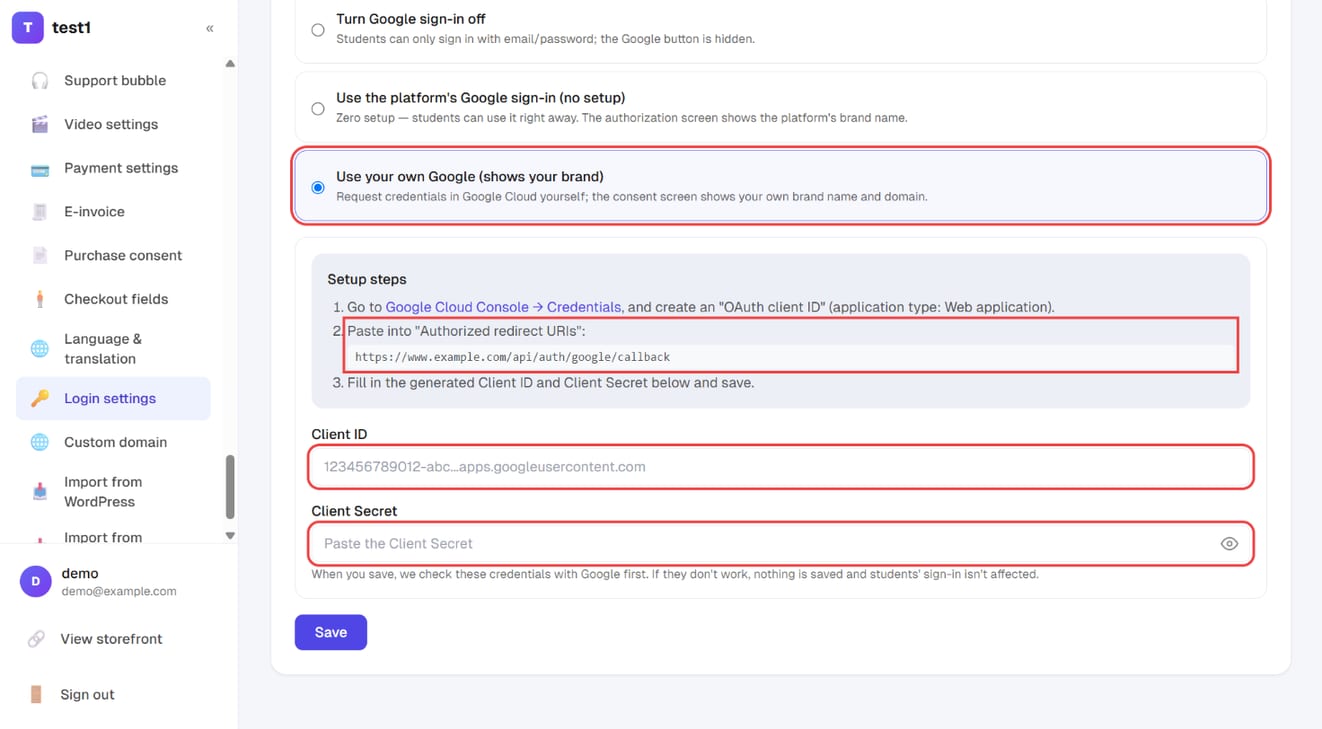Click the purple T workspace logo
The image size is (1322, 729).
pyautogui.click(x=27, y=28)
